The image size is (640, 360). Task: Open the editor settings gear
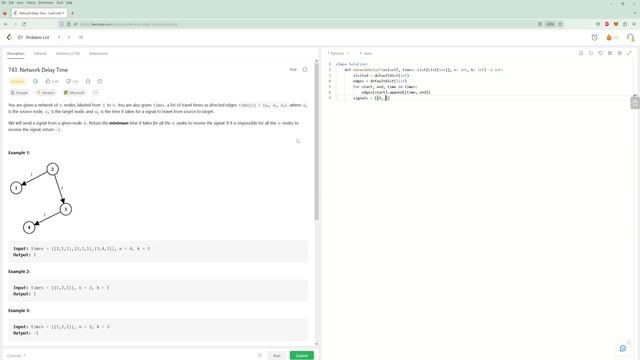click(620, 53)
